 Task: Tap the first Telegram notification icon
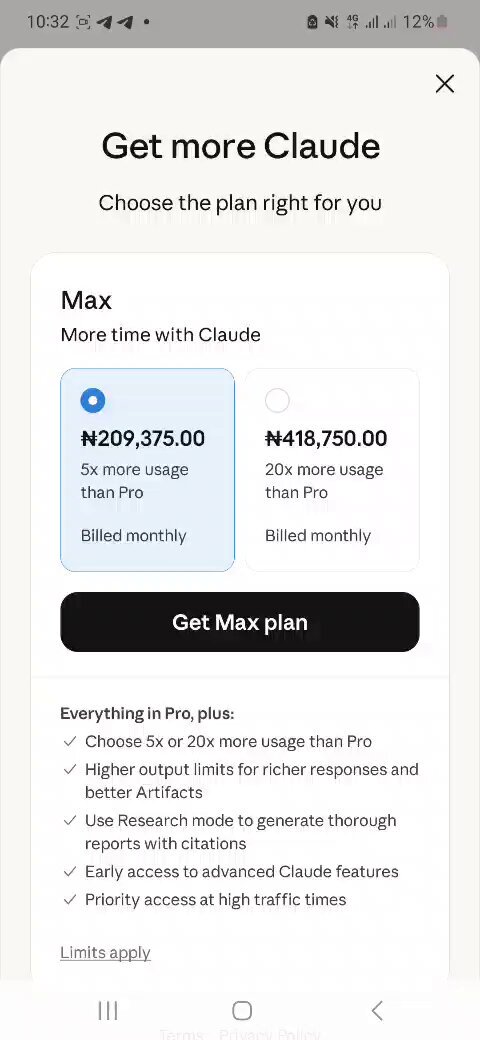[x=103, y=22]
